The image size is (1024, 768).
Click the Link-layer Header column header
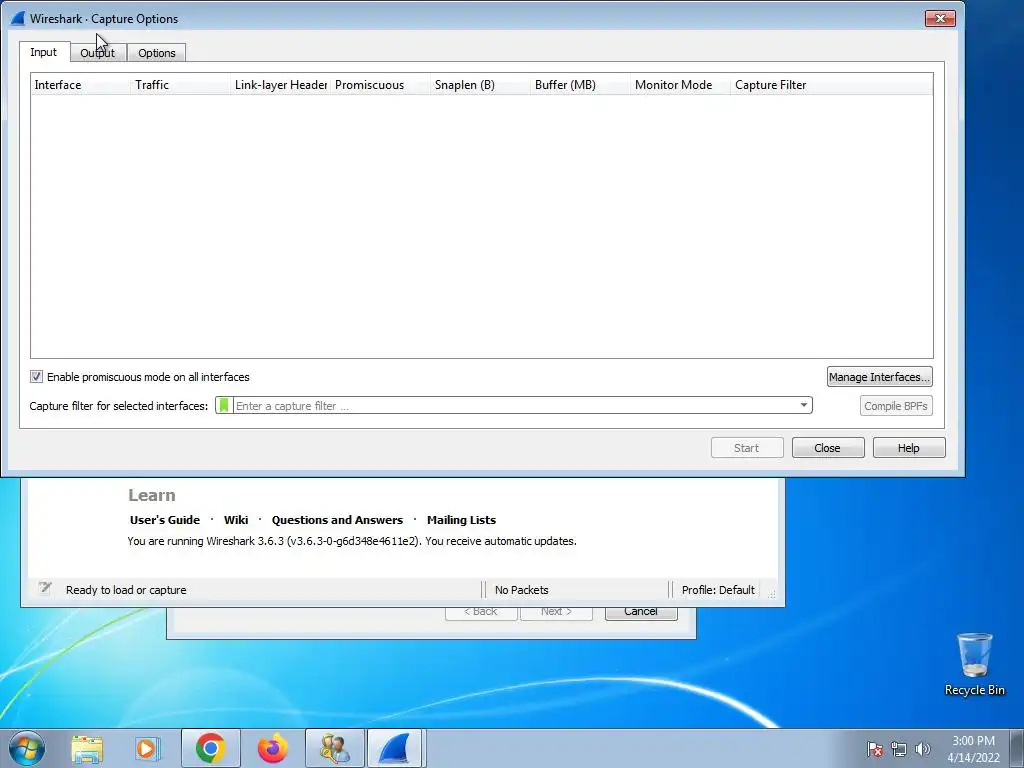coord(281,85)
